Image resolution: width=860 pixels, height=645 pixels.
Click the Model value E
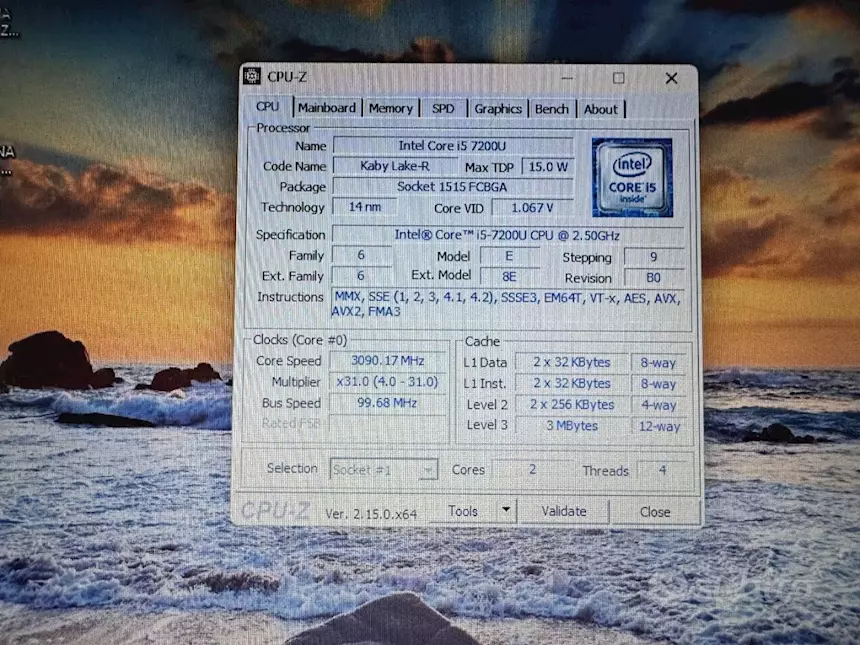point(510,256)
